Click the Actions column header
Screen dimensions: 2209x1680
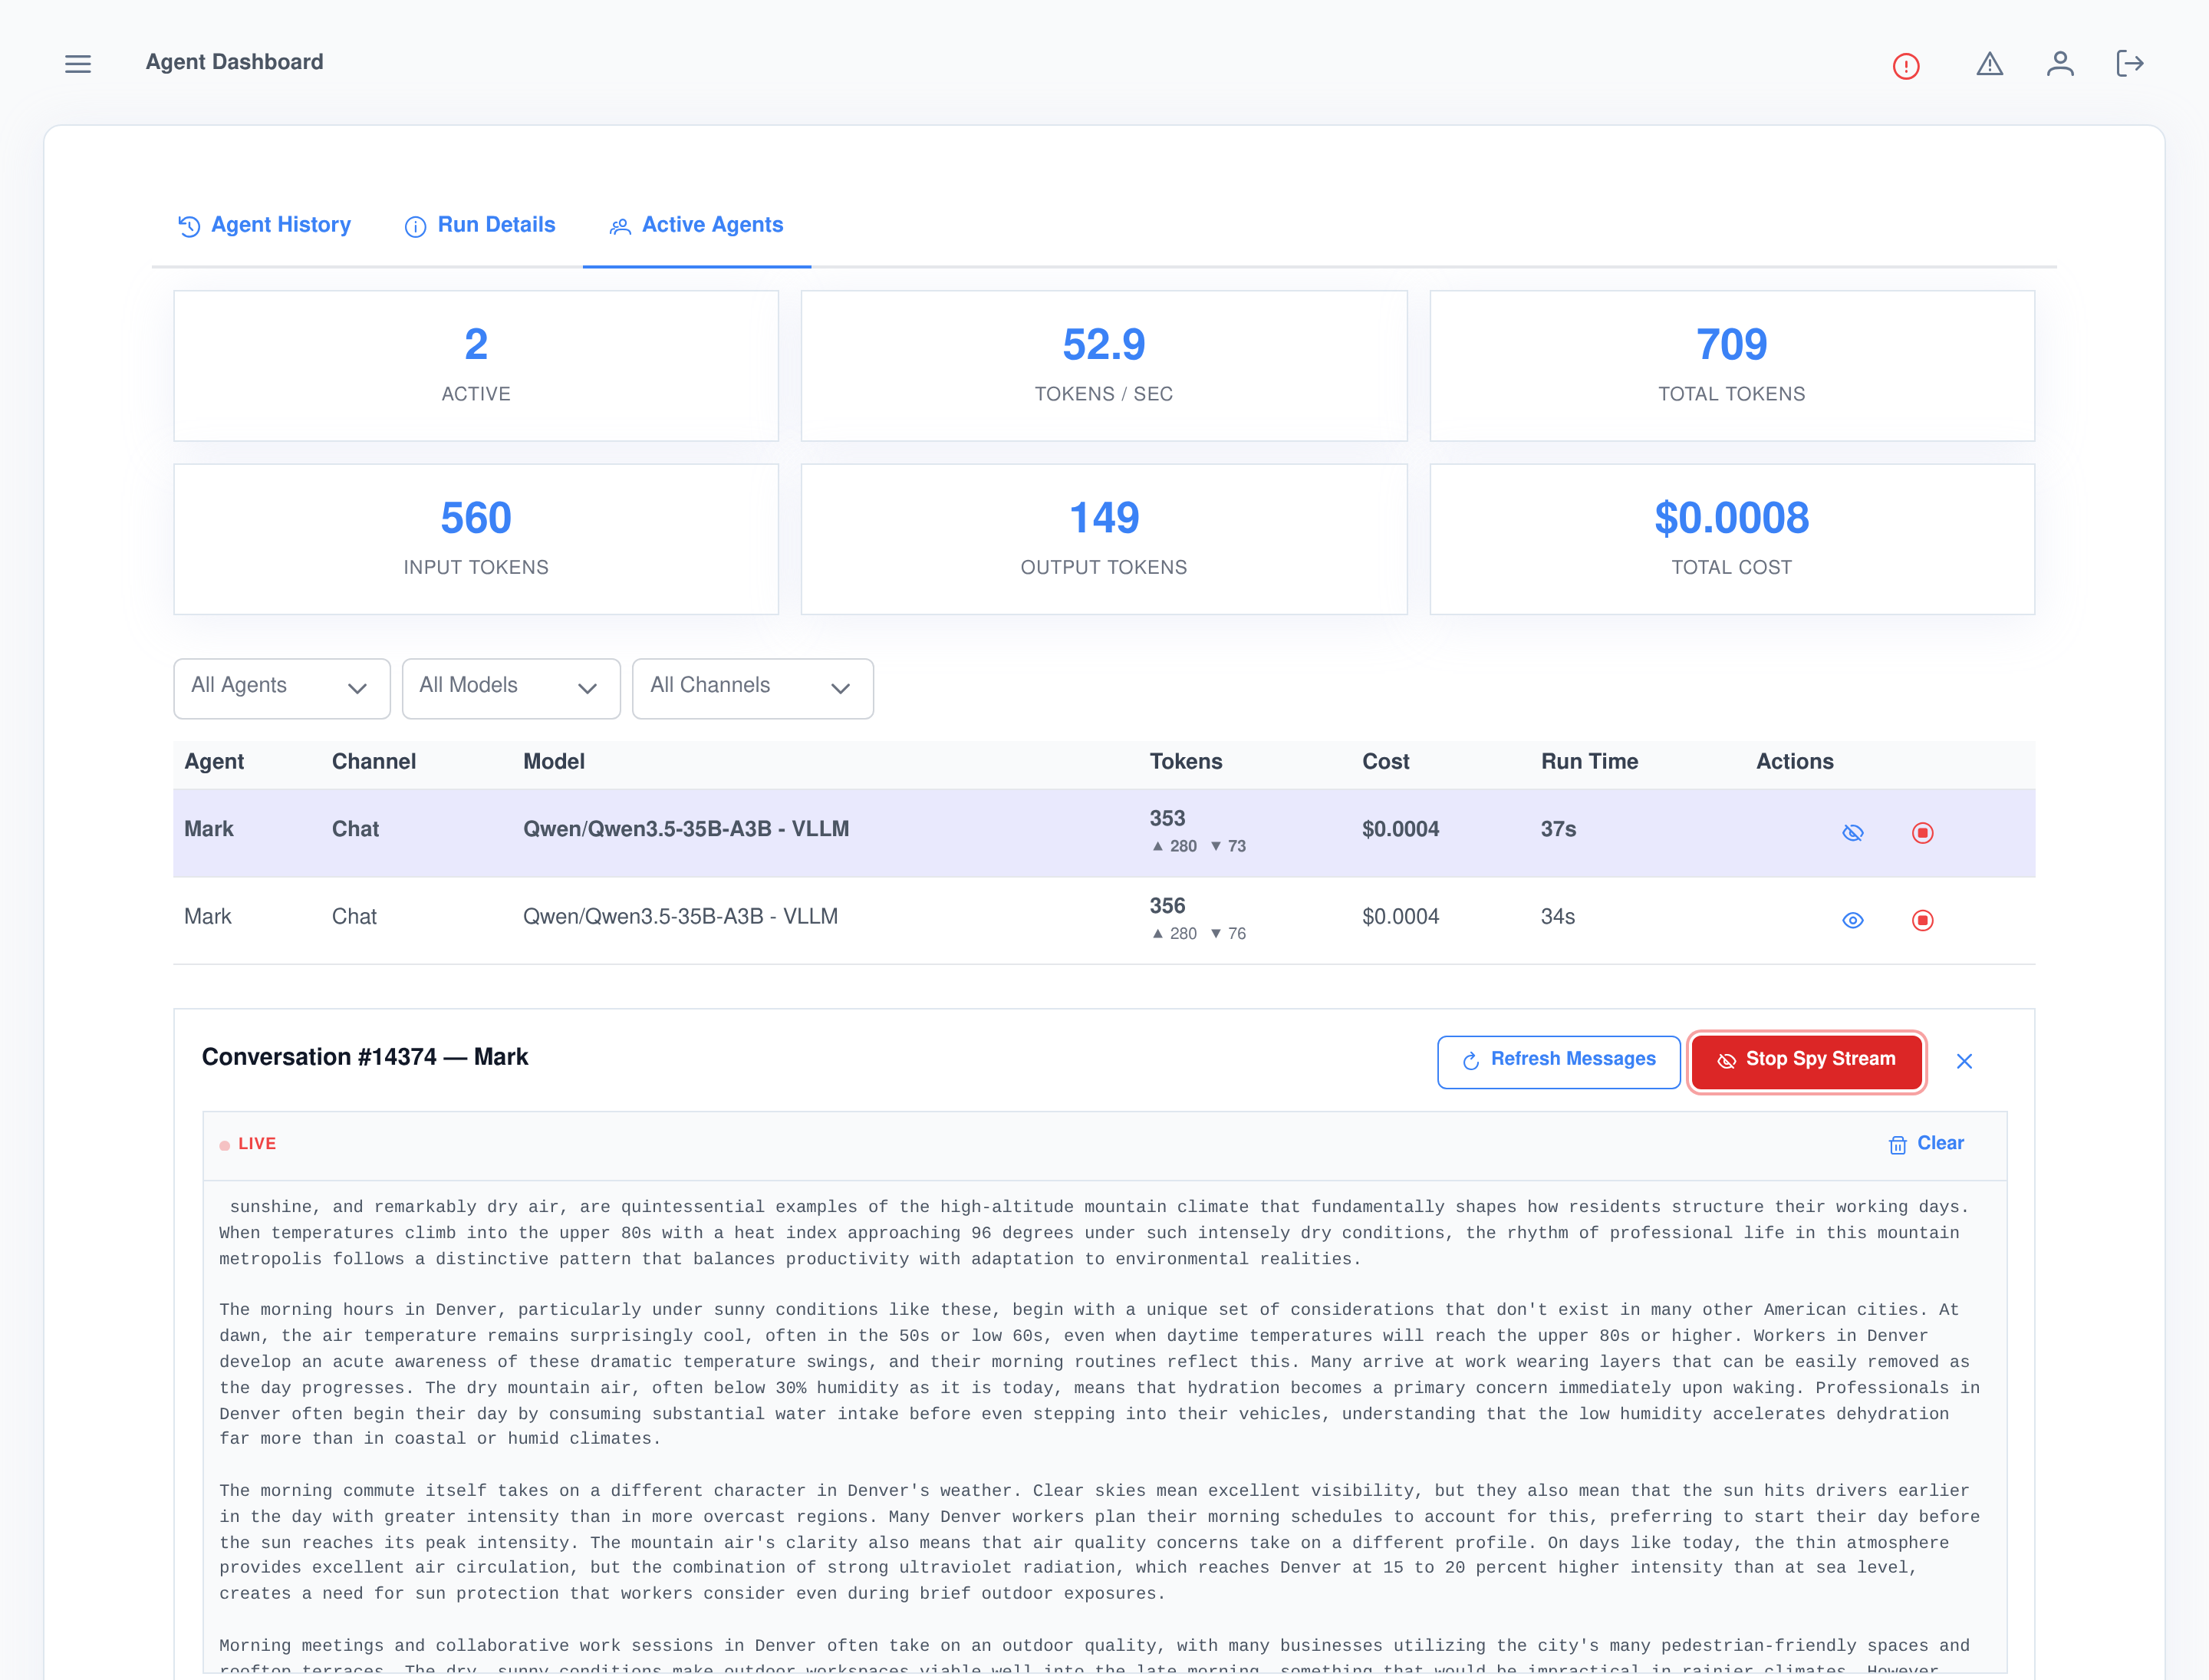[1795, 762]
